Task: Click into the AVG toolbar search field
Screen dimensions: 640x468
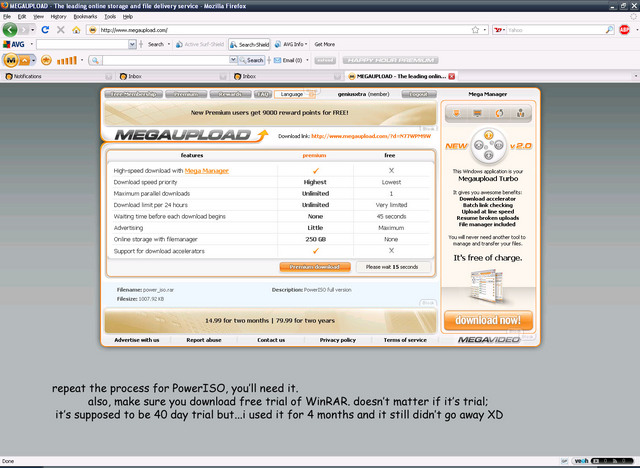Action: point(82,44)
